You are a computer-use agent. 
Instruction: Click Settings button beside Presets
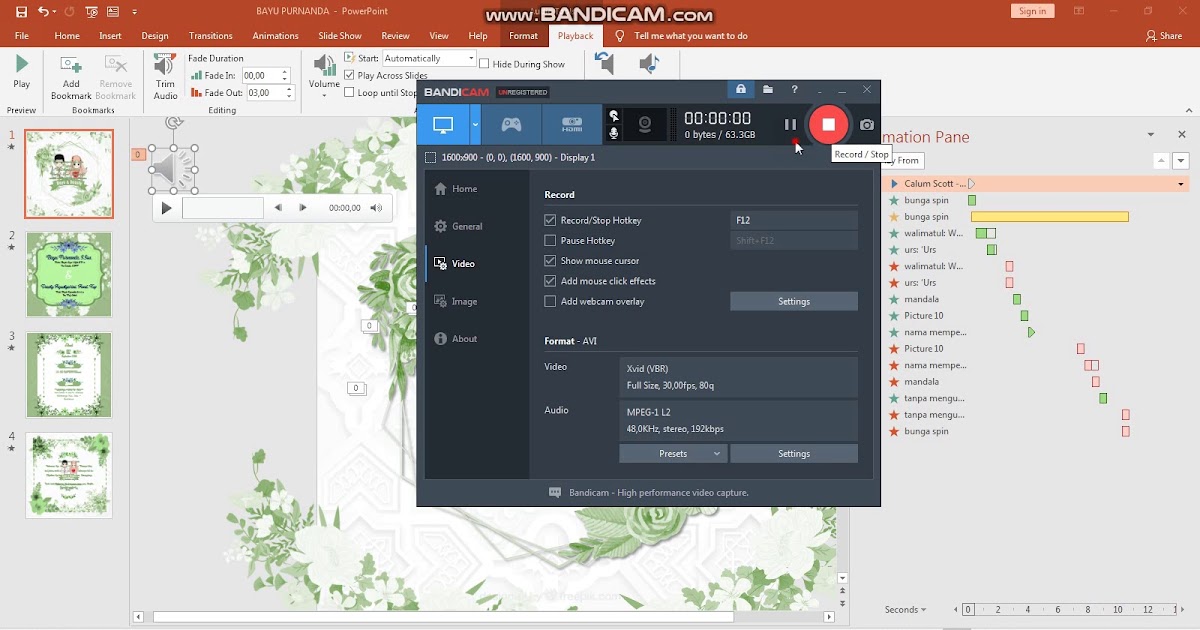point(794,453)
